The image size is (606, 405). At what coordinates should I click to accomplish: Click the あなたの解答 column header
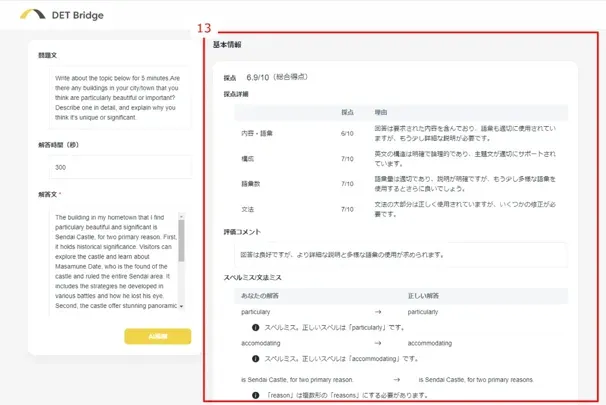pyautogui.click(x=260, y=296)
